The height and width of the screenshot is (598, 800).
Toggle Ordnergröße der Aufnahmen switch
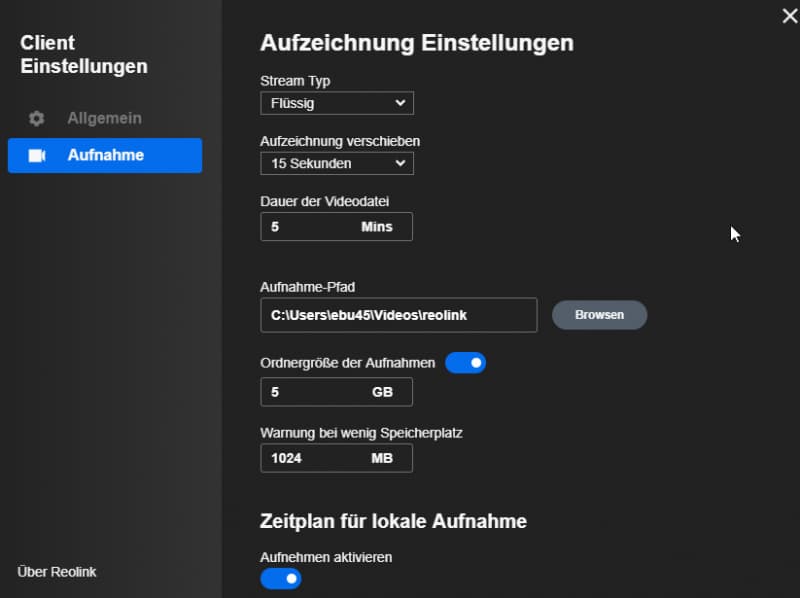[465, 363]
